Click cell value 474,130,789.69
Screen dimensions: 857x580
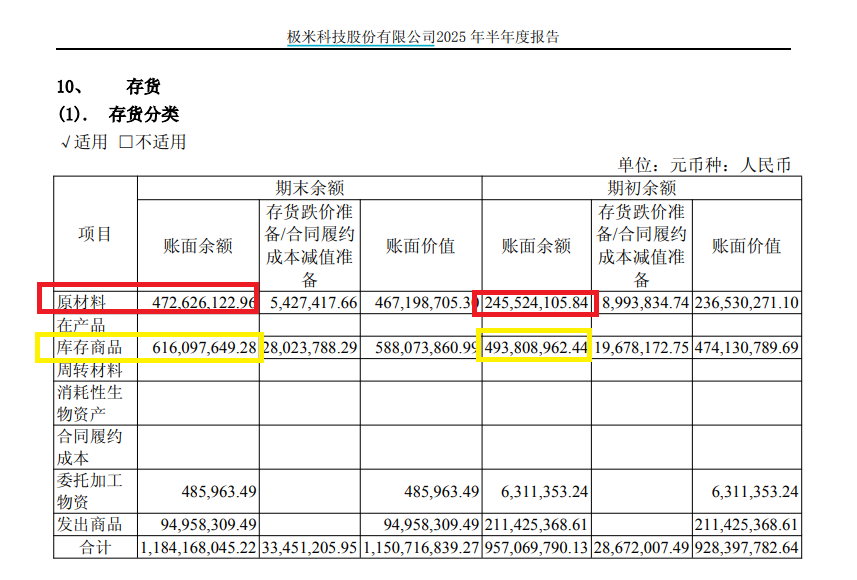[747, 348]
